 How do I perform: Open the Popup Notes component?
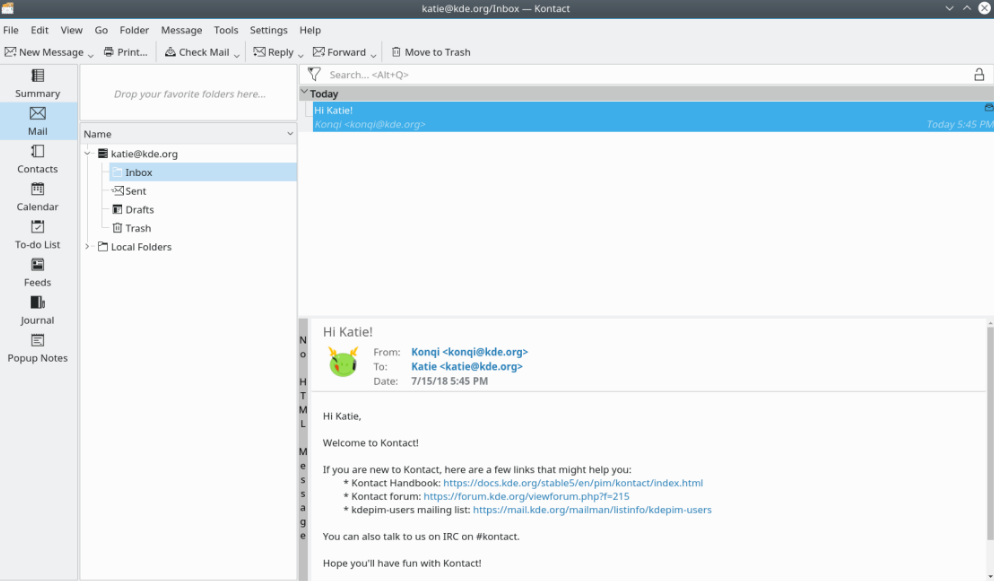click(38, 348)
